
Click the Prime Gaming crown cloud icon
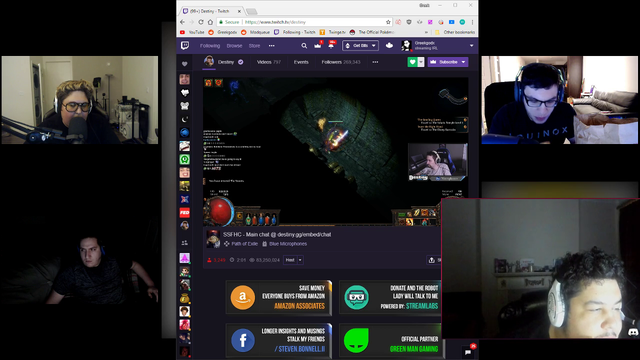389,45
